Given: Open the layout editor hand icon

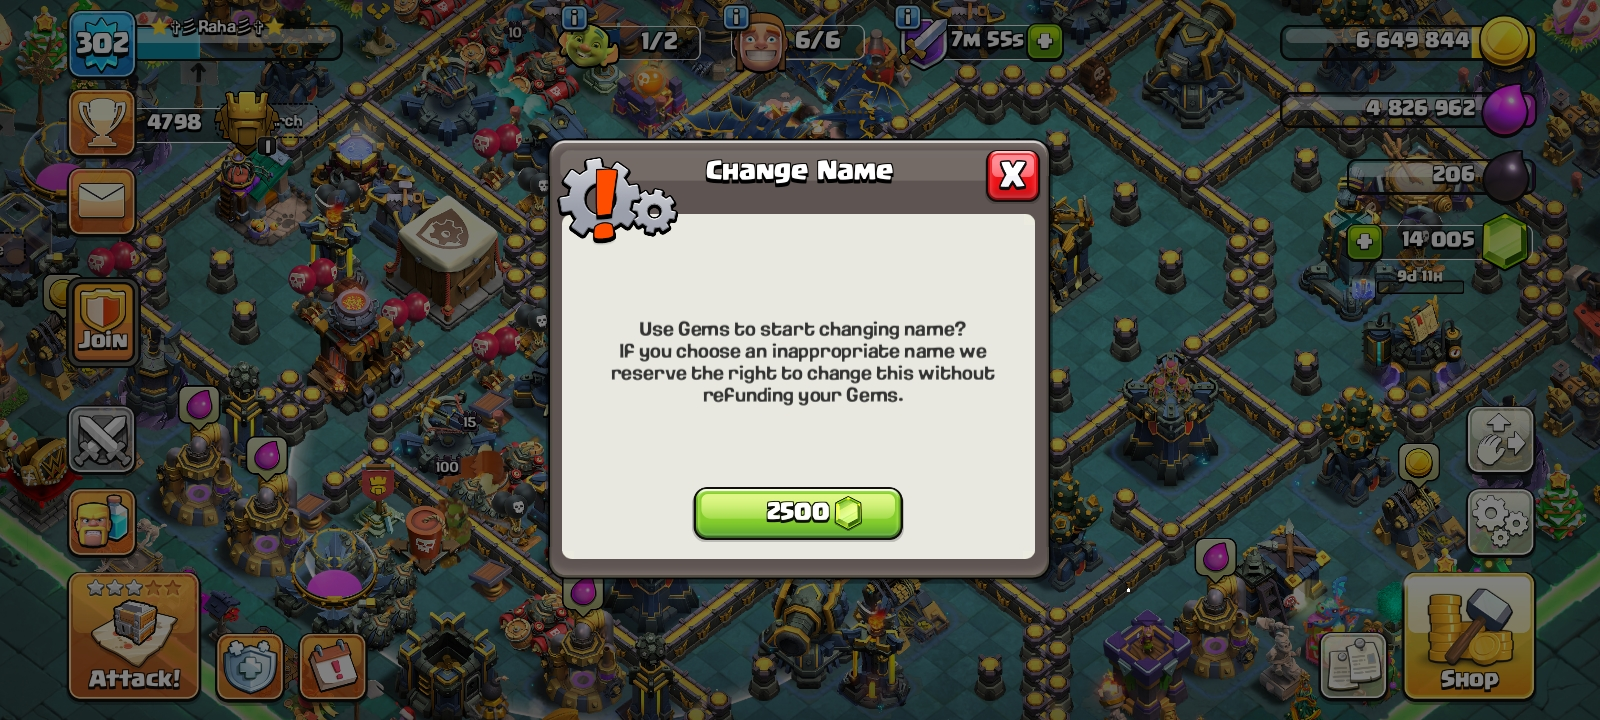Looking at the screenshot, I should point(1500,440).
